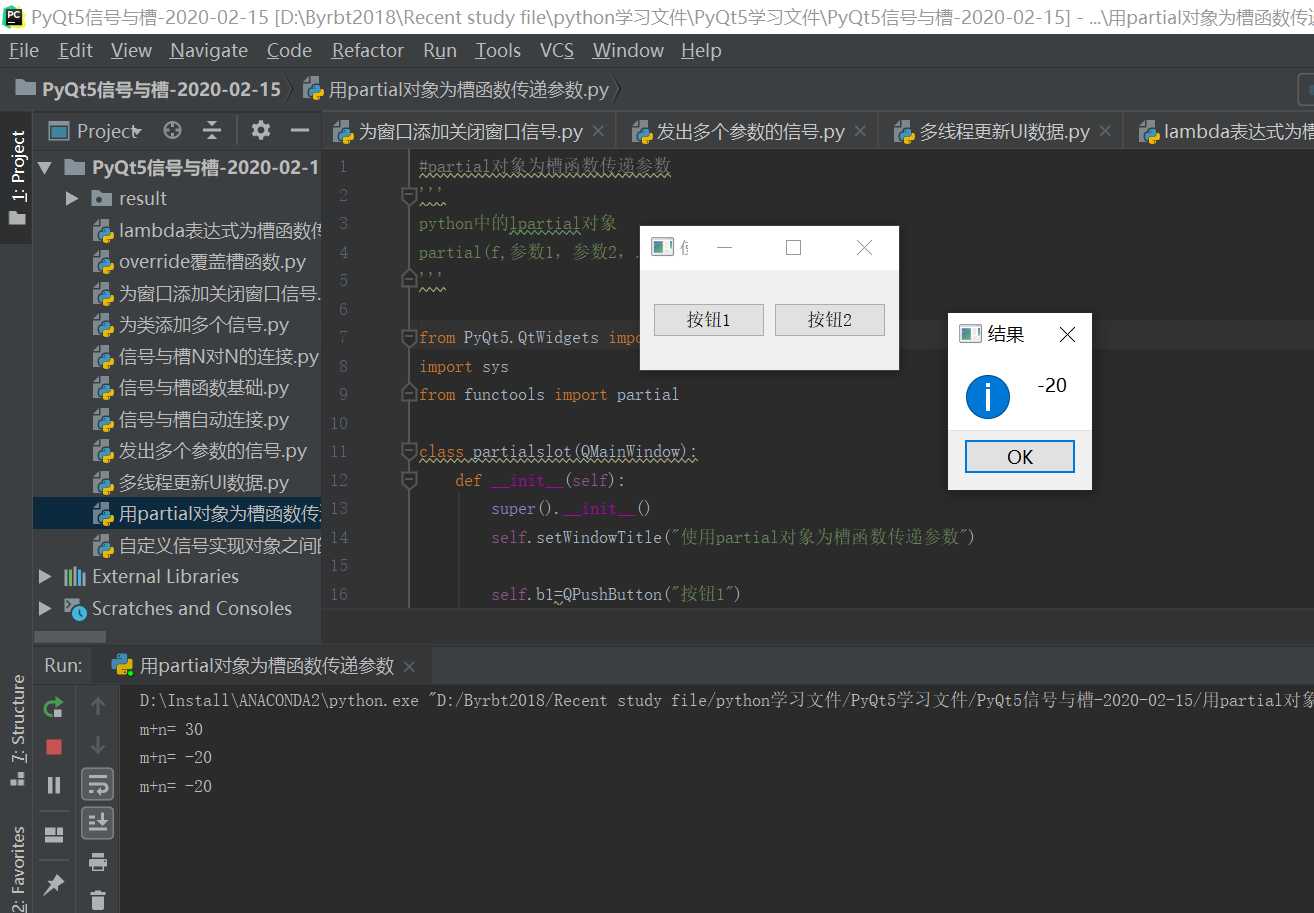Open the VCS menu
1314x913 pixels.
556,50
